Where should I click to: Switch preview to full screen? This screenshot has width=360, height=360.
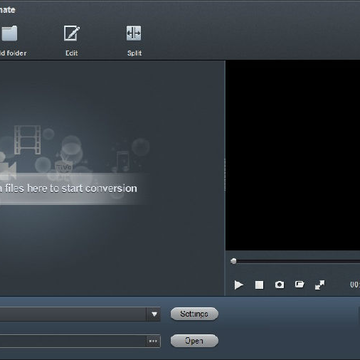coord(320,285)
